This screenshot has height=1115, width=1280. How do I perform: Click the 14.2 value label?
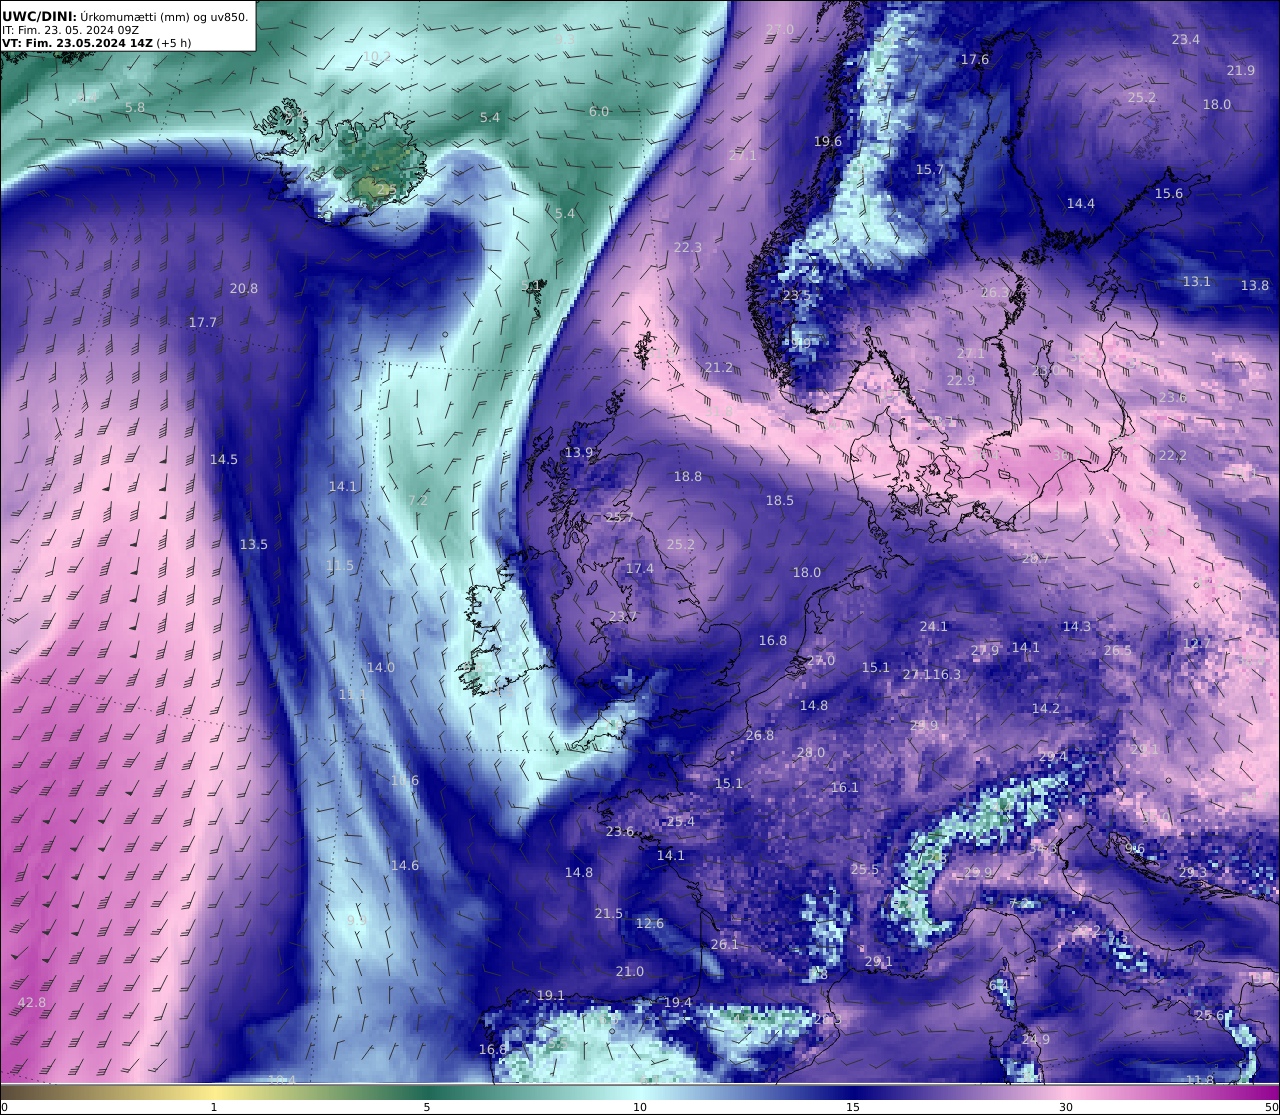pyautogui.click(x=1046, y=708)
